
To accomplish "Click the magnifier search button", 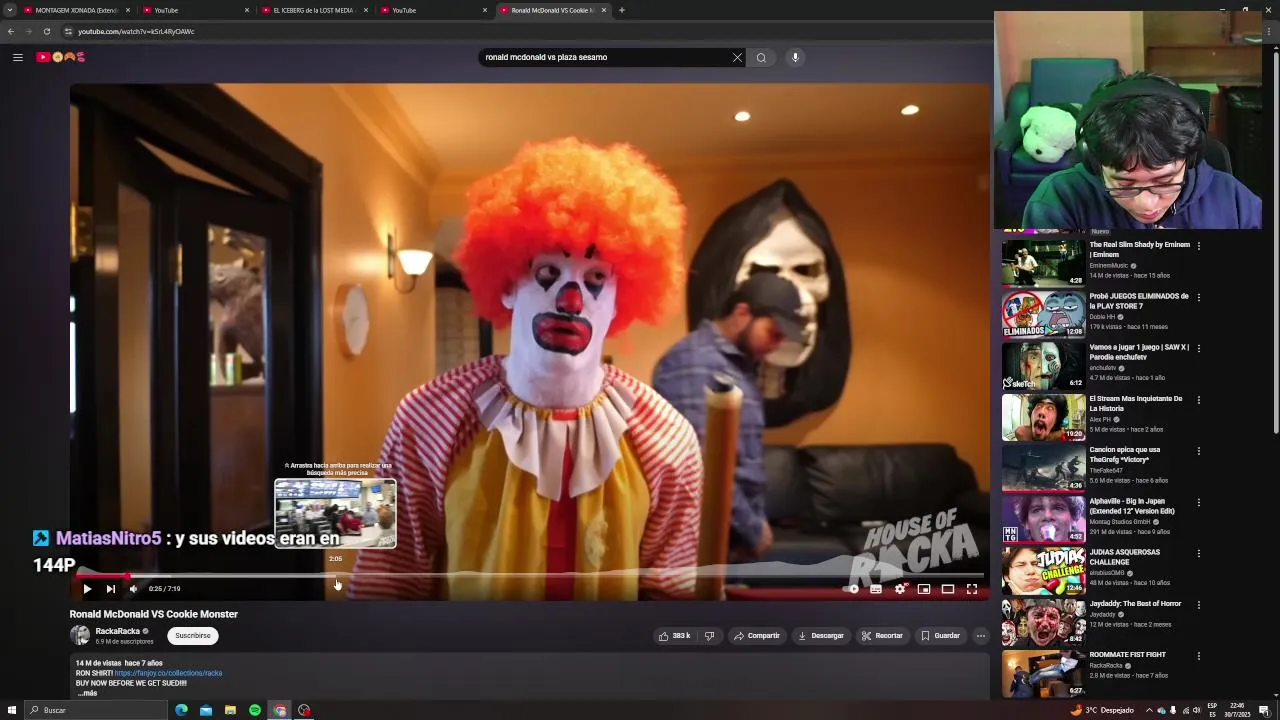I will (761, 57).
